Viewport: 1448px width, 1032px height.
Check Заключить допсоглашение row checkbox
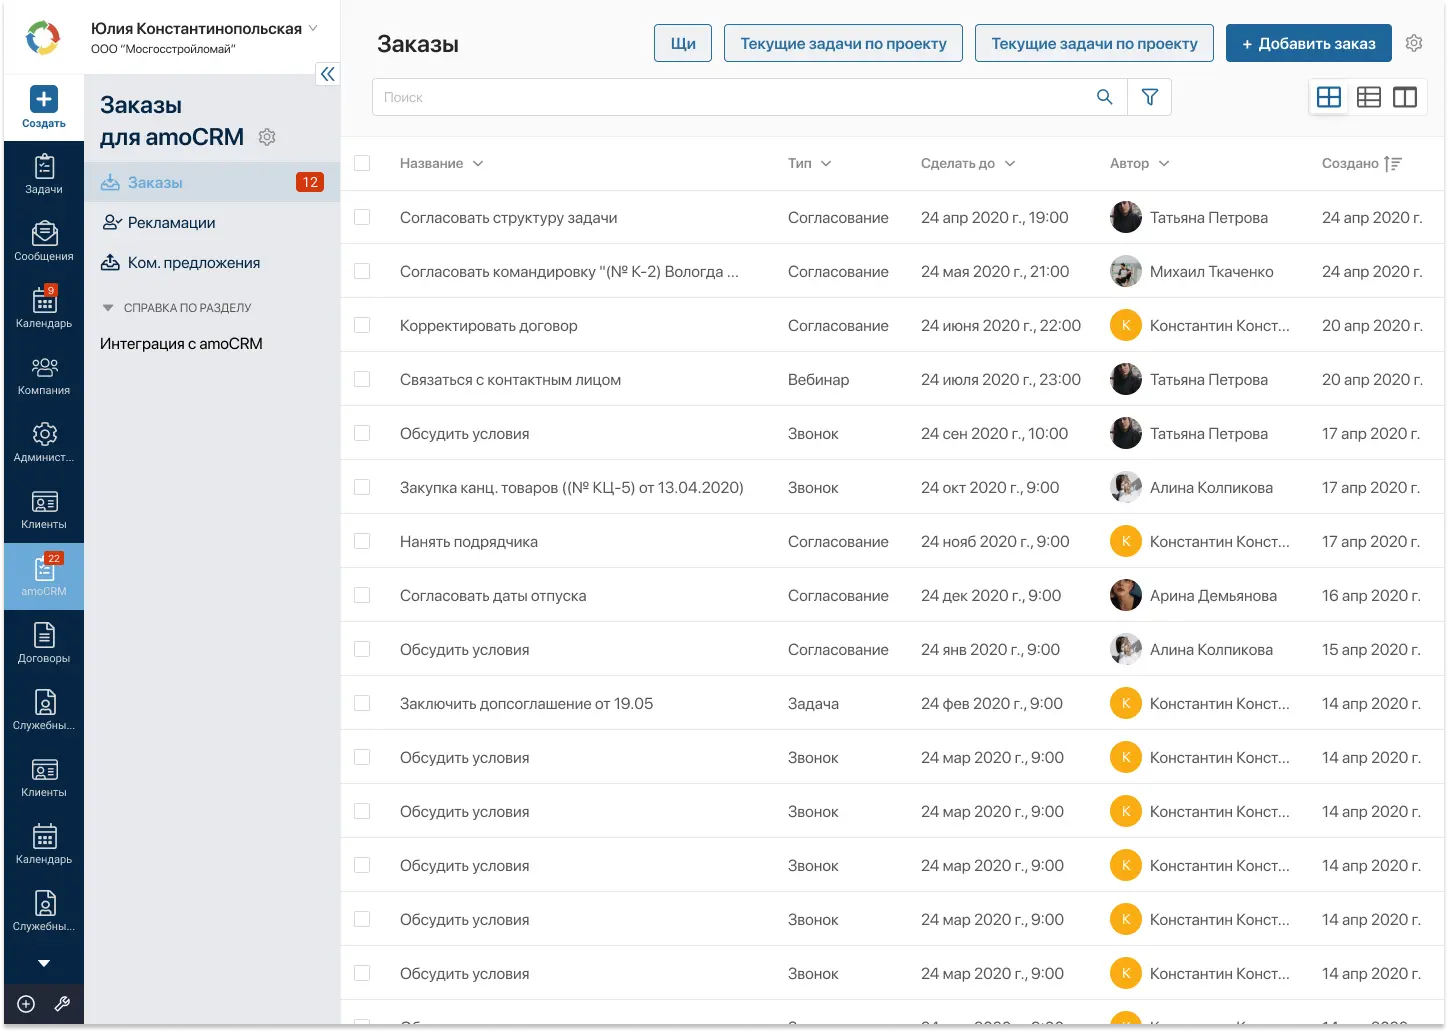pyautogui.click(x=362, y=703)
